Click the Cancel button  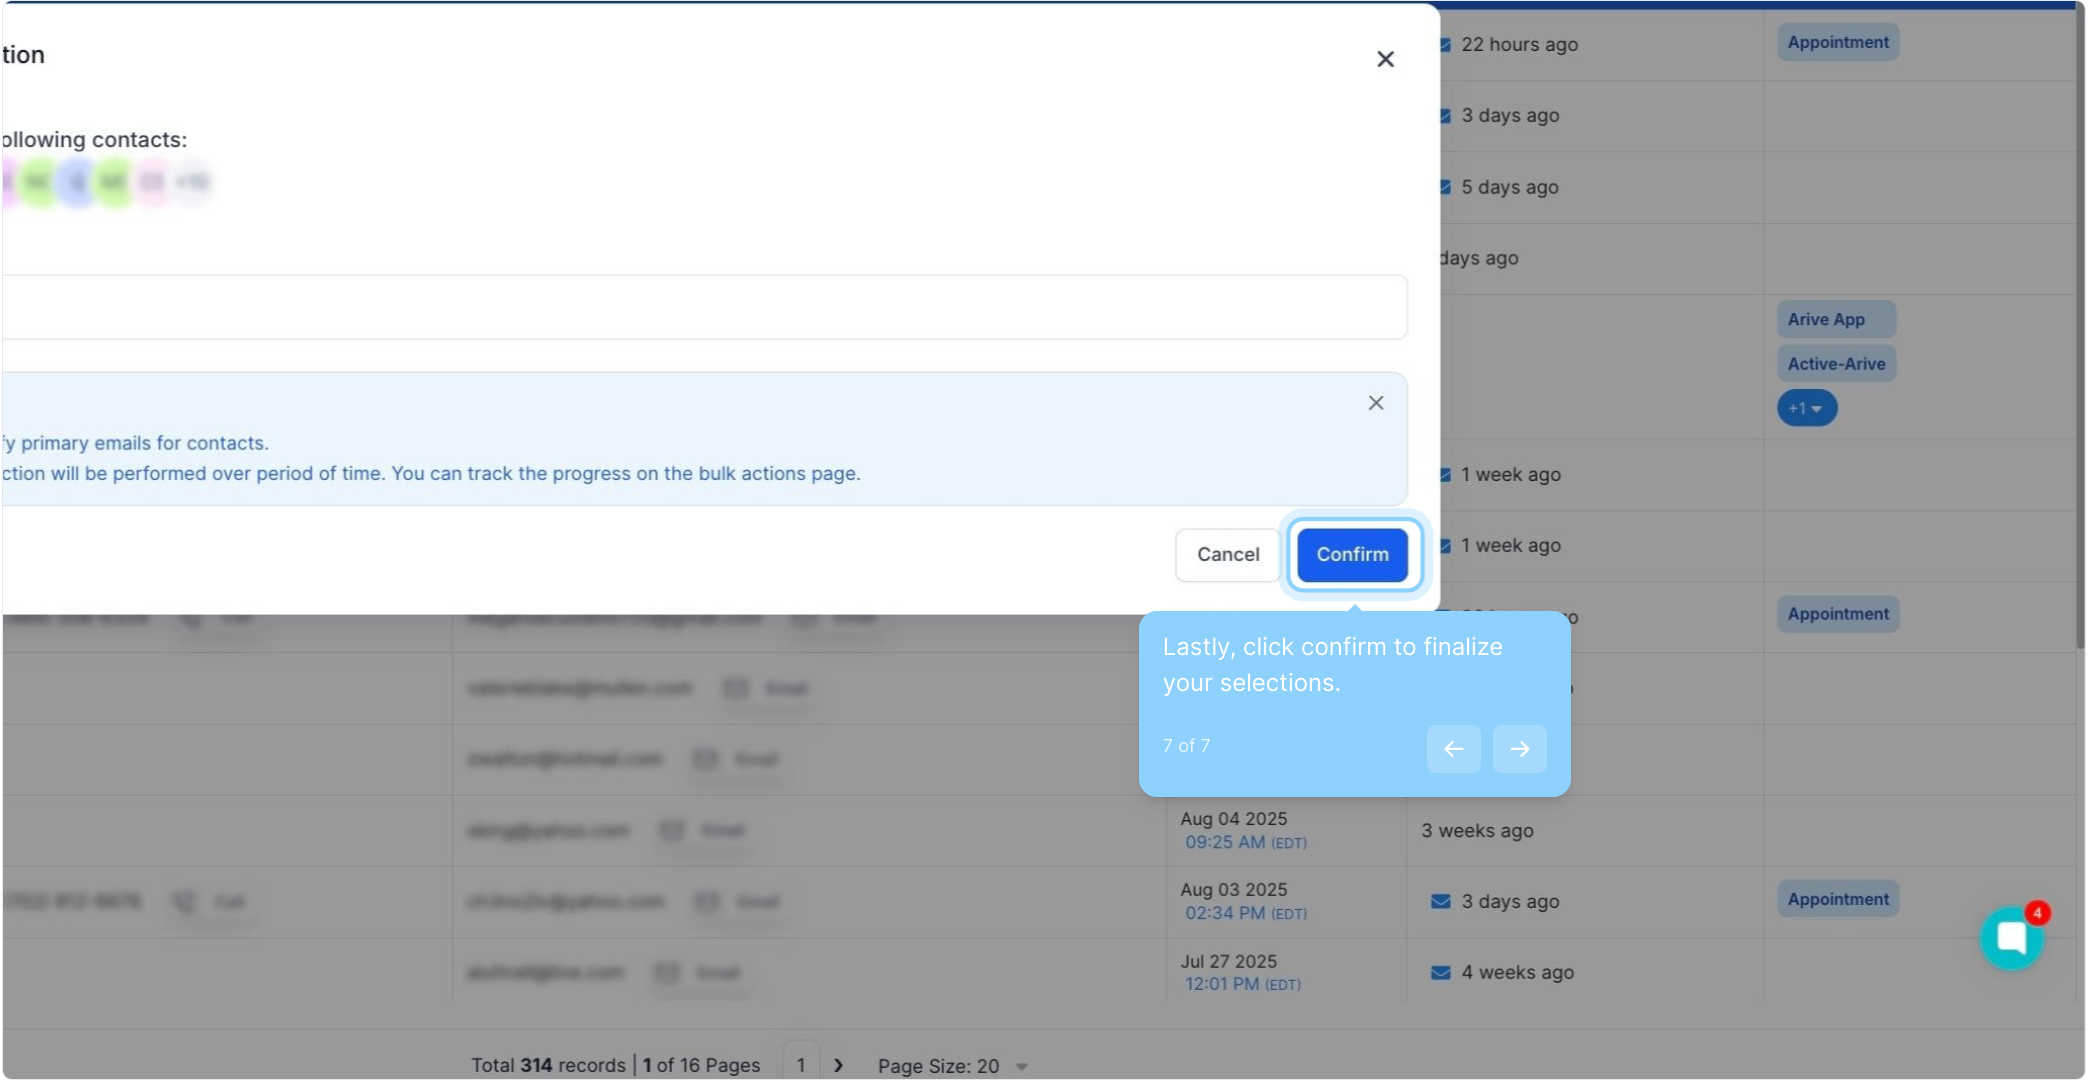(1228, 555)
